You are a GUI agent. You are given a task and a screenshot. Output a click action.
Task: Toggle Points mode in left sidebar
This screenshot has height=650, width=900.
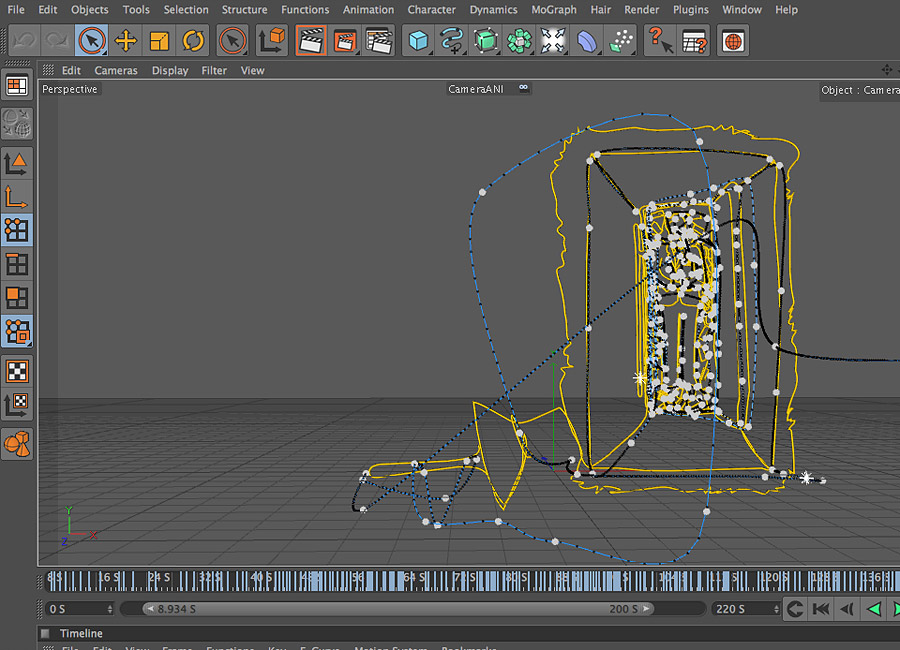(17, 230)
